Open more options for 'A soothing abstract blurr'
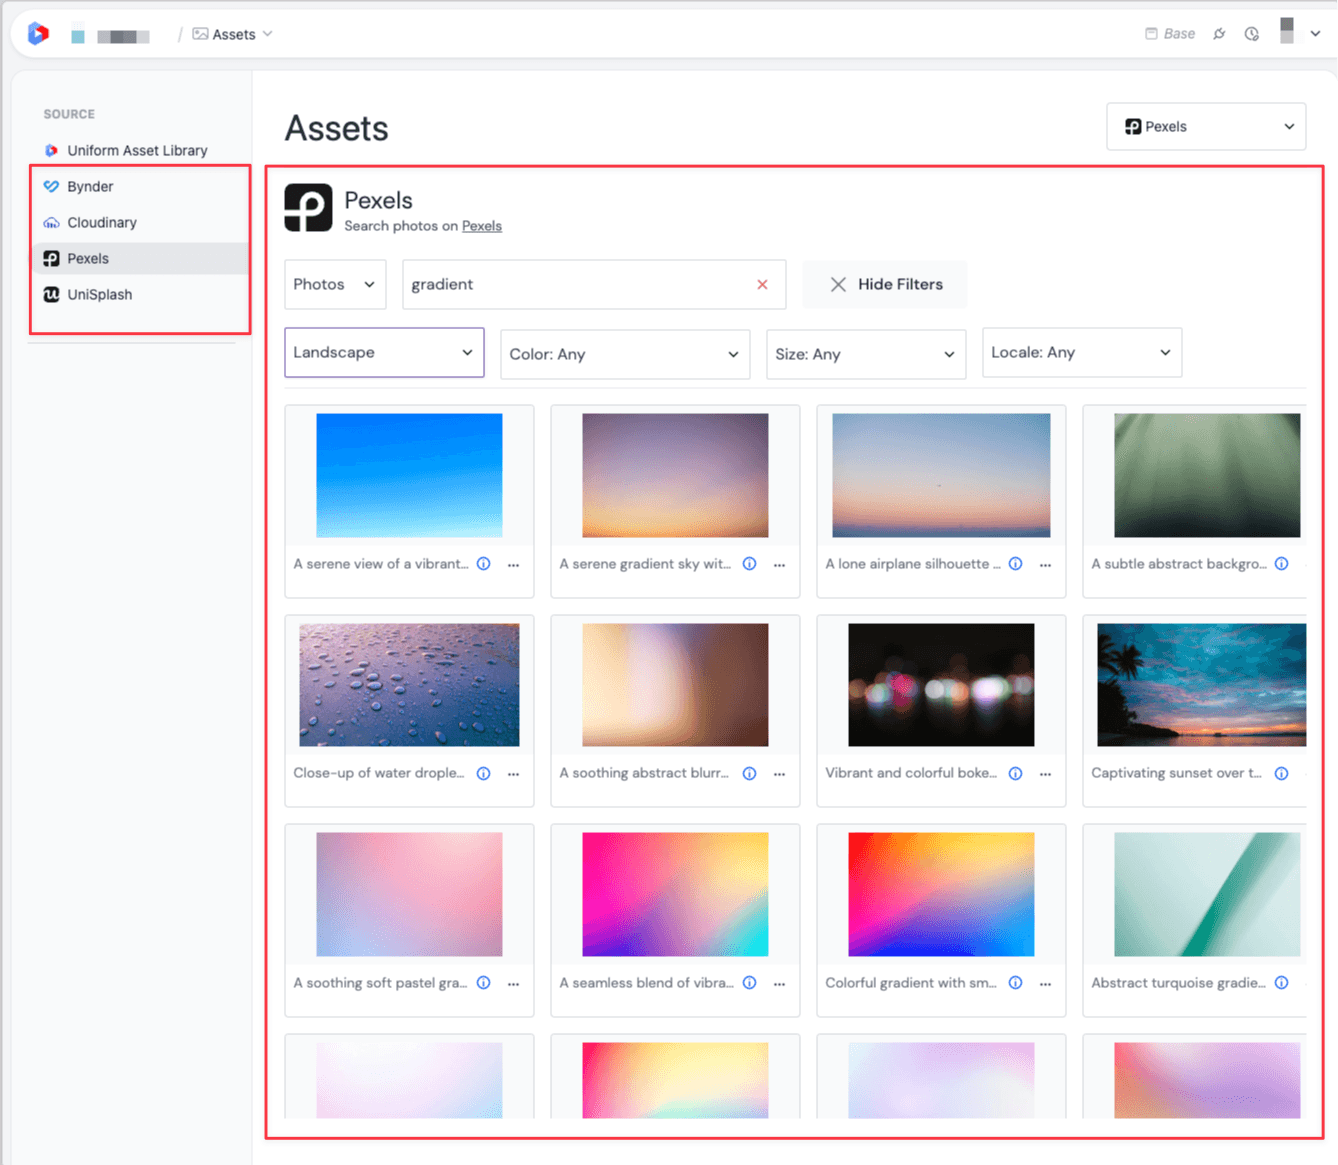Screen dimensions: 1338x1165 (780, 774)
